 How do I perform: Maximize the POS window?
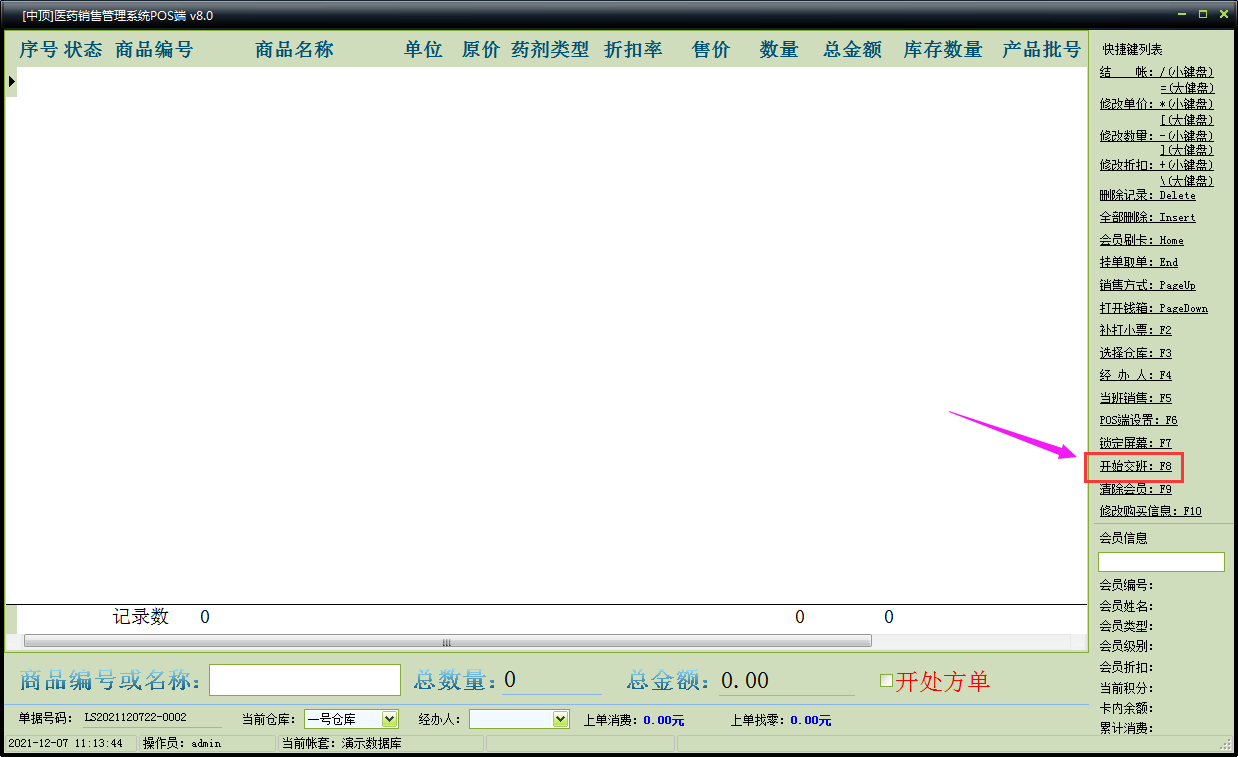(1203, 14)
